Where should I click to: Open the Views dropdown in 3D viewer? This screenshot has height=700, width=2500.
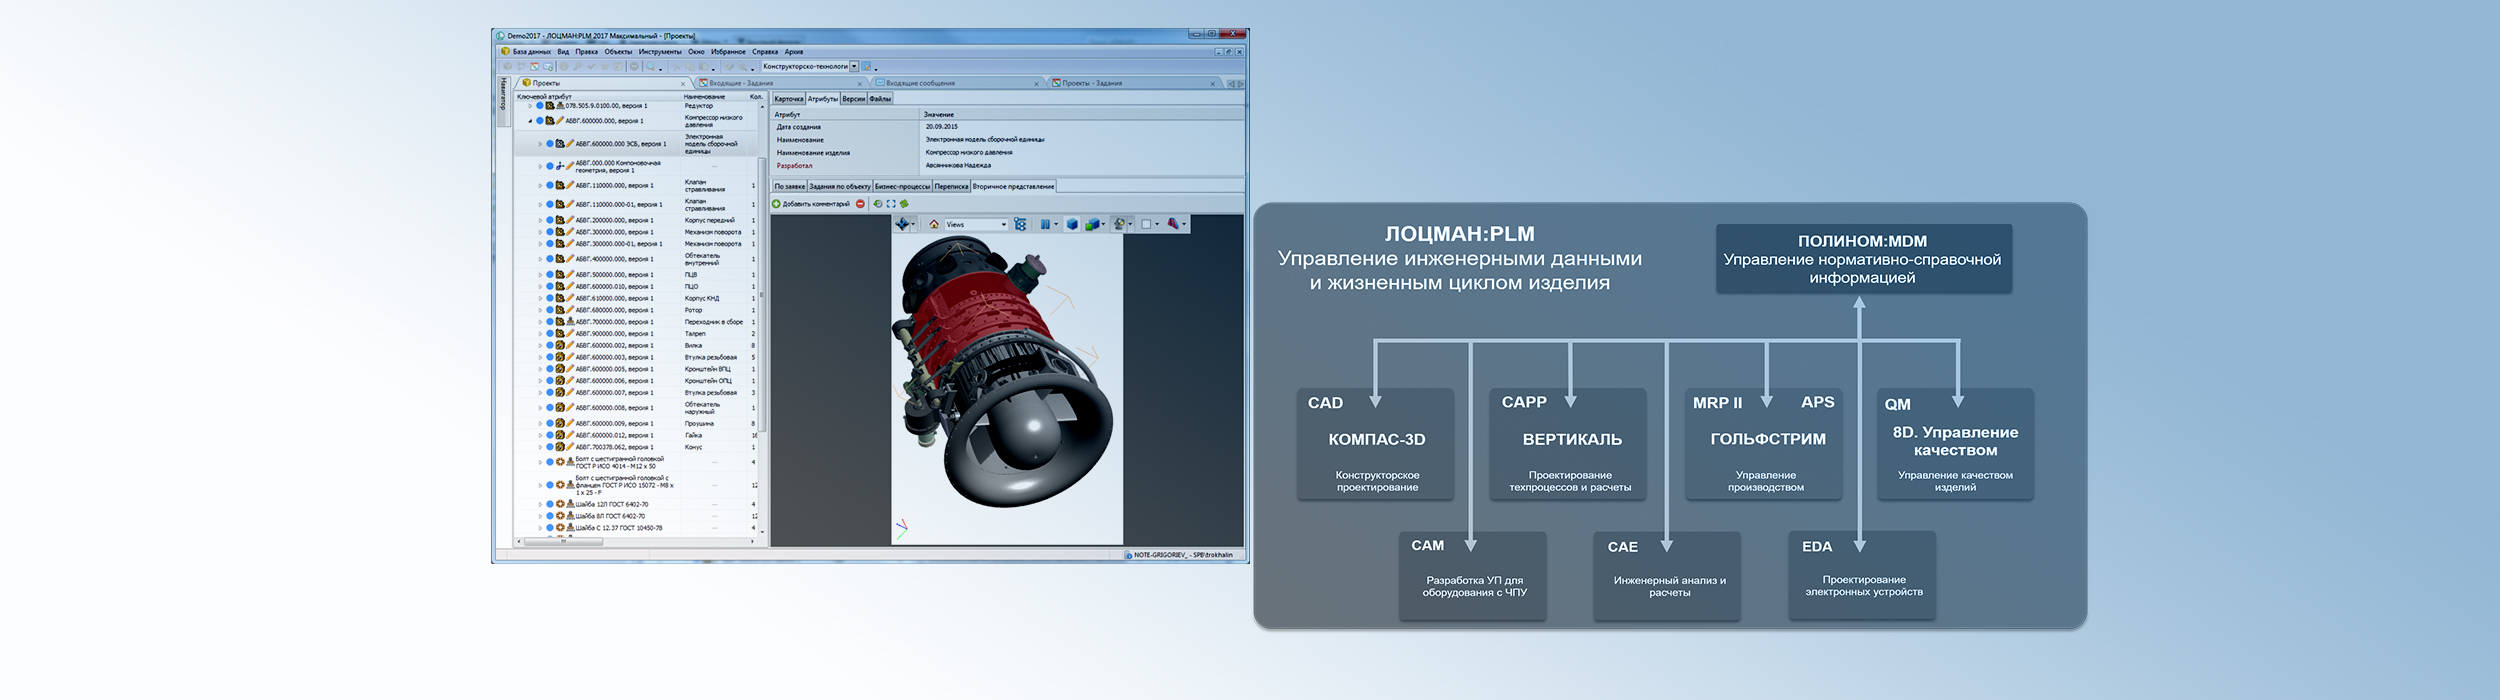coord(1003,225)
